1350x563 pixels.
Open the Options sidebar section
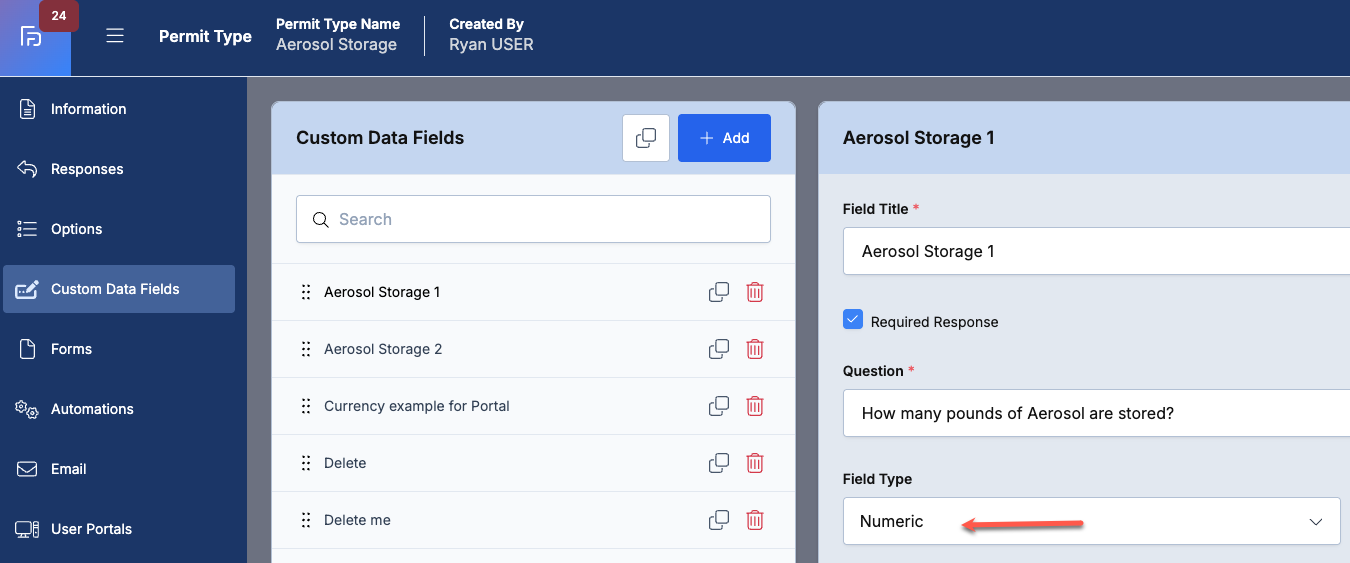click(x=118, y=229)
